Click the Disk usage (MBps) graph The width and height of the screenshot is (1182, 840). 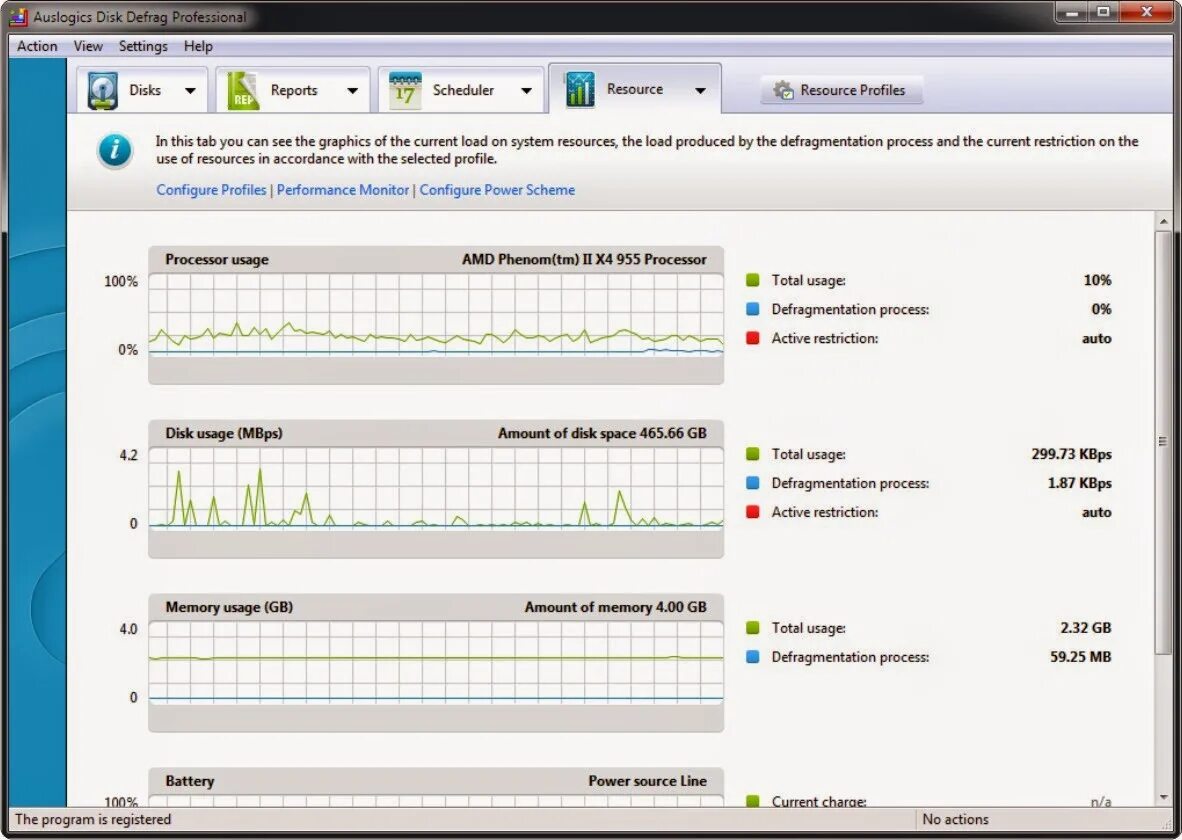coord(436,488)
